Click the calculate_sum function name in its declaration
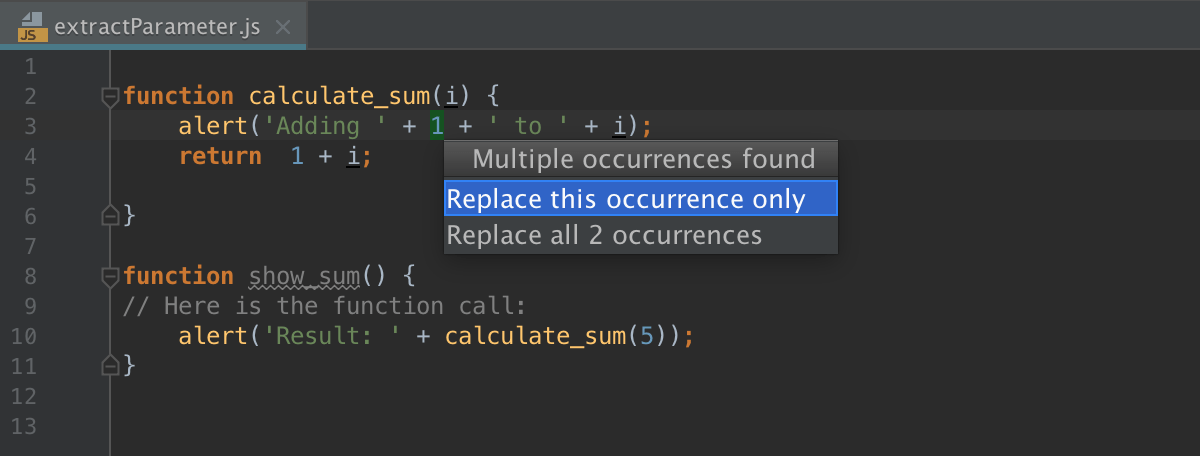The width and height of the screenshot is (1200, 456). [x=340, y=96]
